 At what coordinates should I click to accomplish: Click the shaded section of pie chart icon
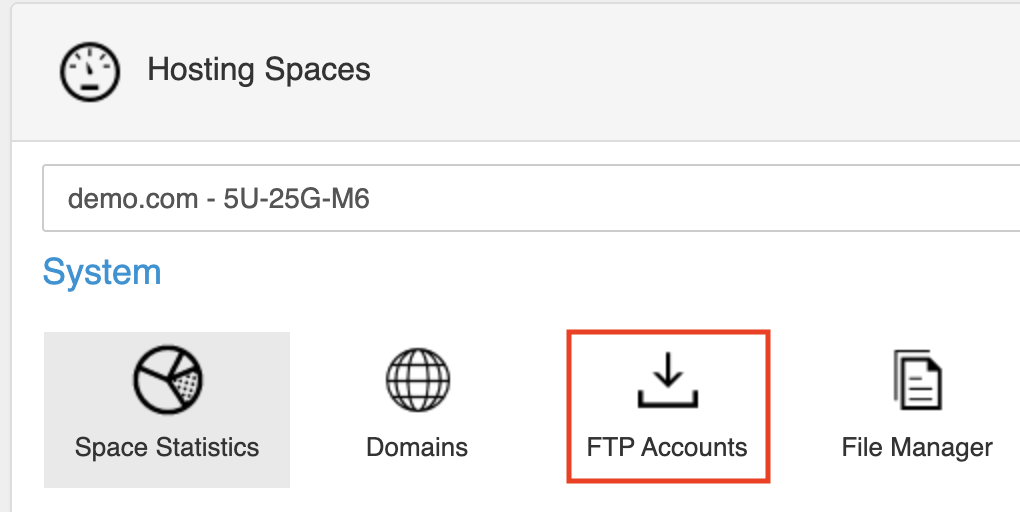tap(187, 385)
